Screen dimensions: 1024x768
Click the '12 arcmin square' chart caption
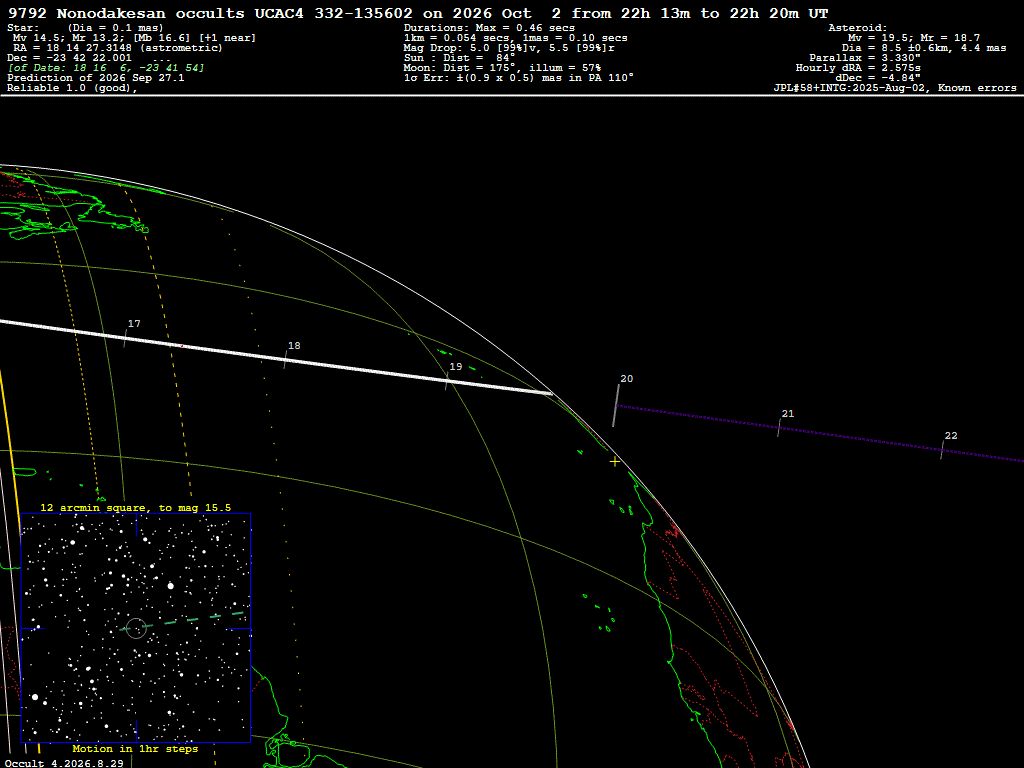pos(135,507)
